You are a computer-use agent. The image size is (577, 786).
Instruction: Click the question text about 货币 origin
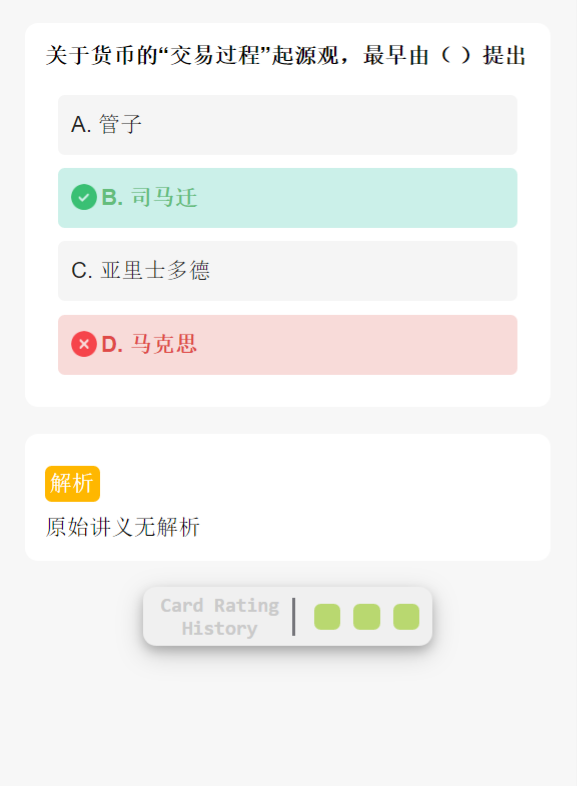click(286, 55)
